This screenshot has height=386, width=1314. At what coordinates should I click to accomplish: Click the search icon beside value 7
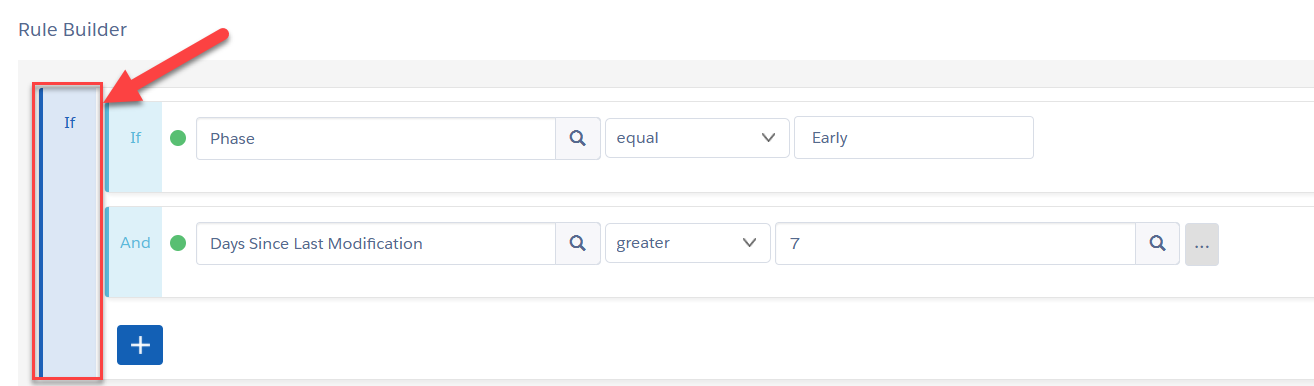point(1157,243)
